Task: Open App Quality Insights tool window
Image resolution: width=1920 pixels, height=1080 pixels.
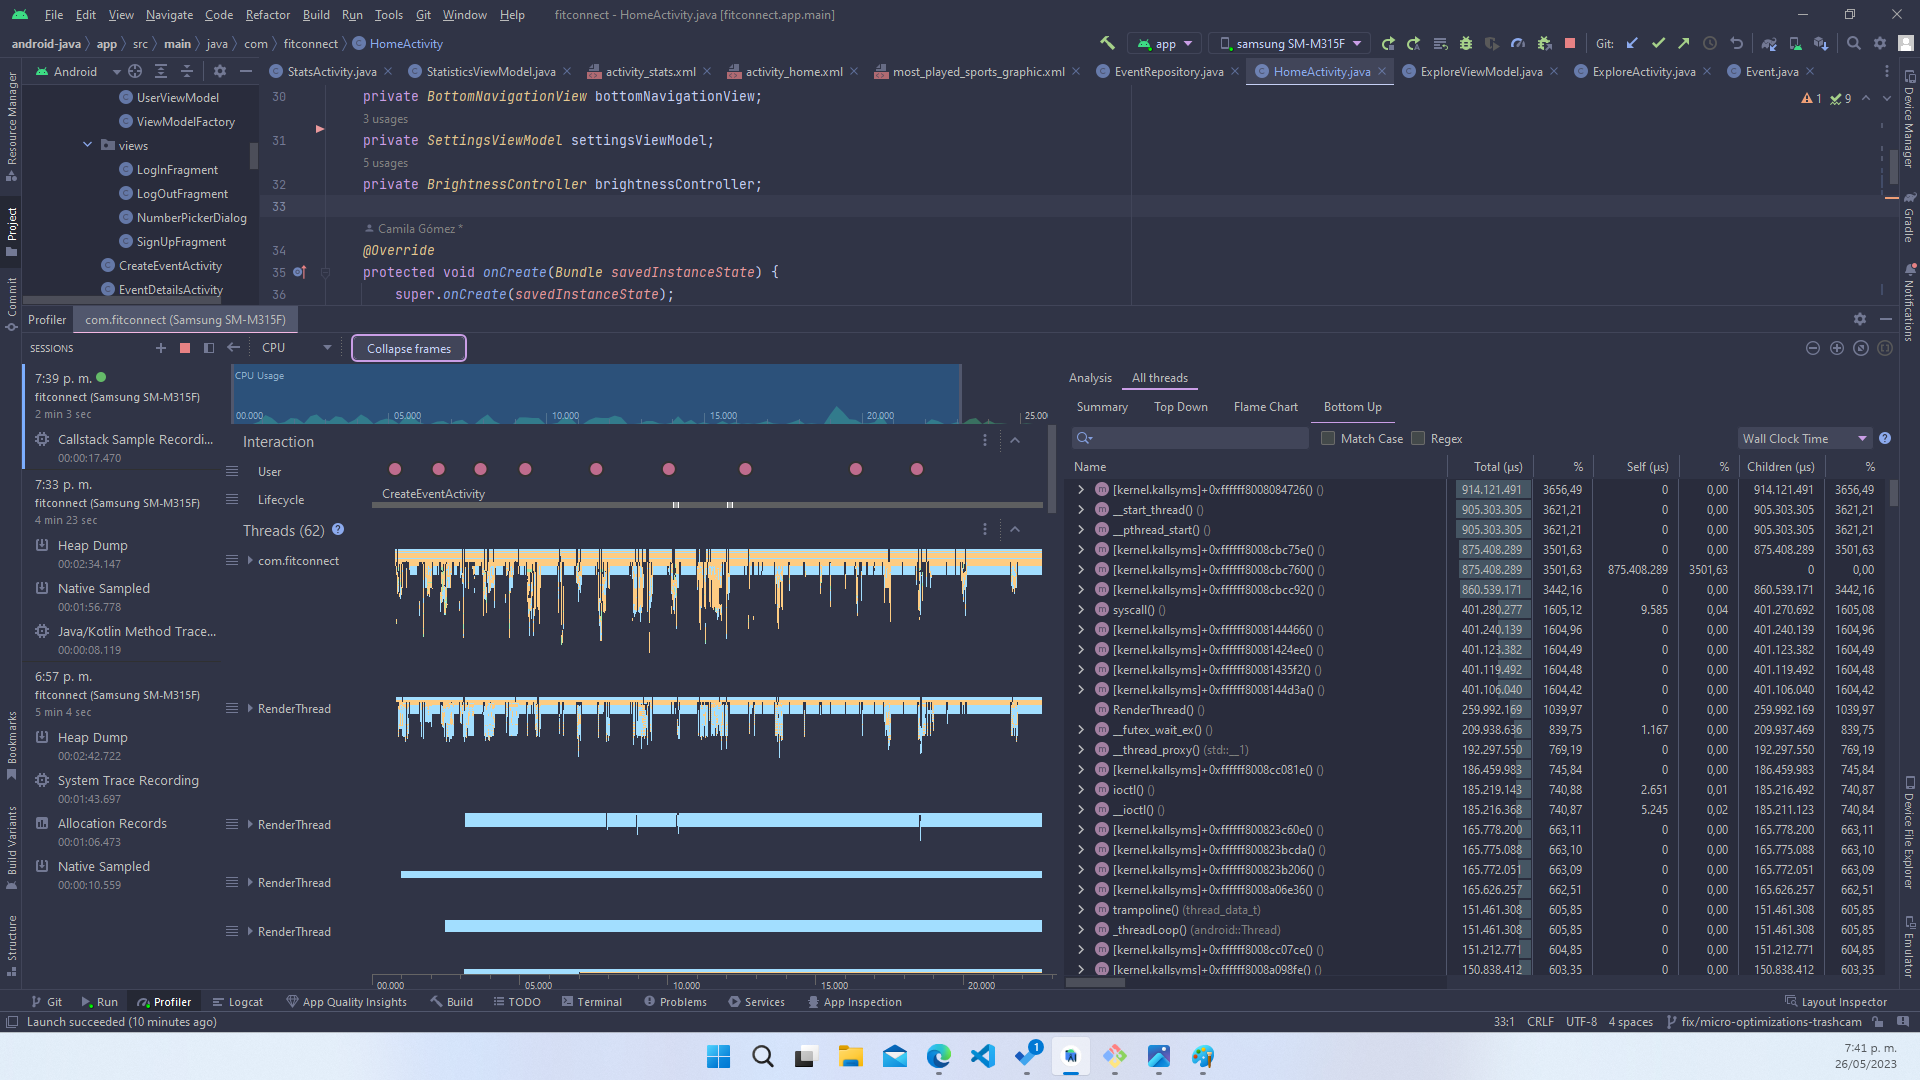Action: [346, 1001]
